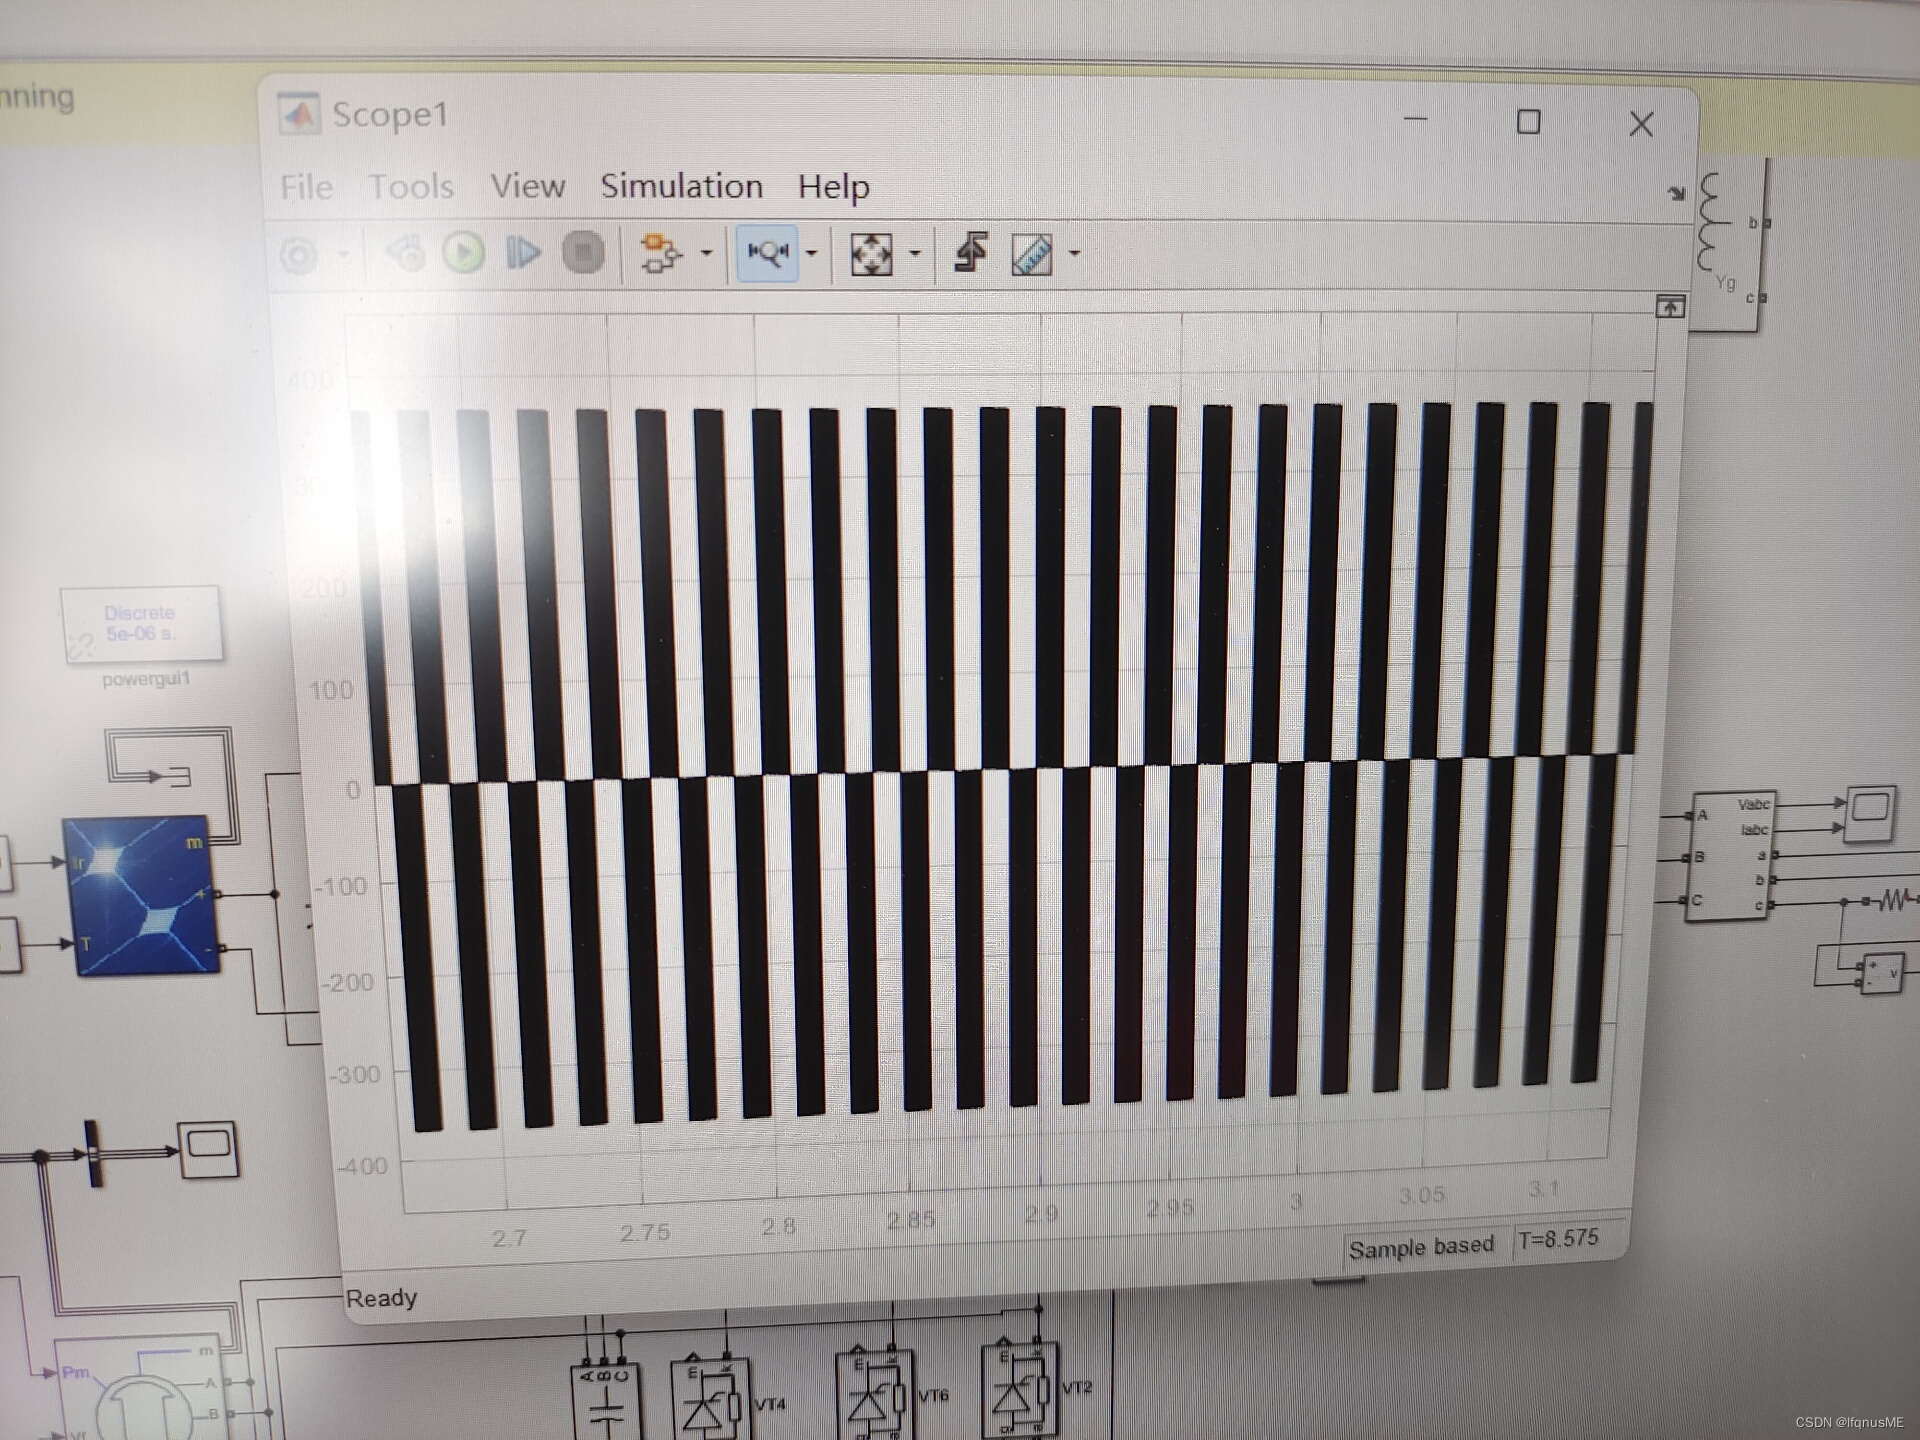Screen dimensions: 1920x1440
Task: Click the Stop simulation button
Action: [583, 253]
